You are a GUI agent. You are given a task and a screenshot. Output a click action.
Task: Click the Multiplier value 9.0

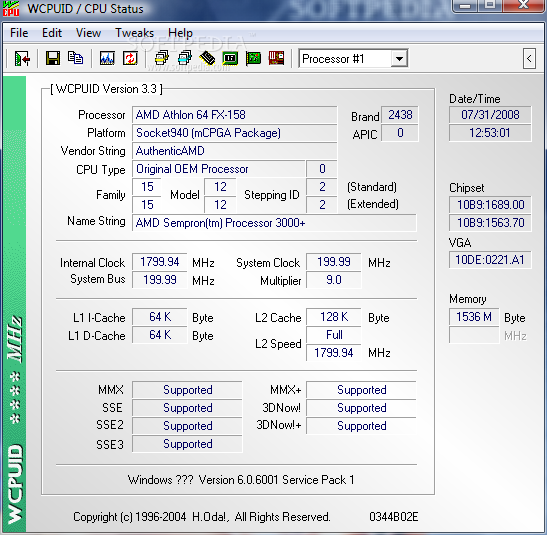tap(334, 280)
